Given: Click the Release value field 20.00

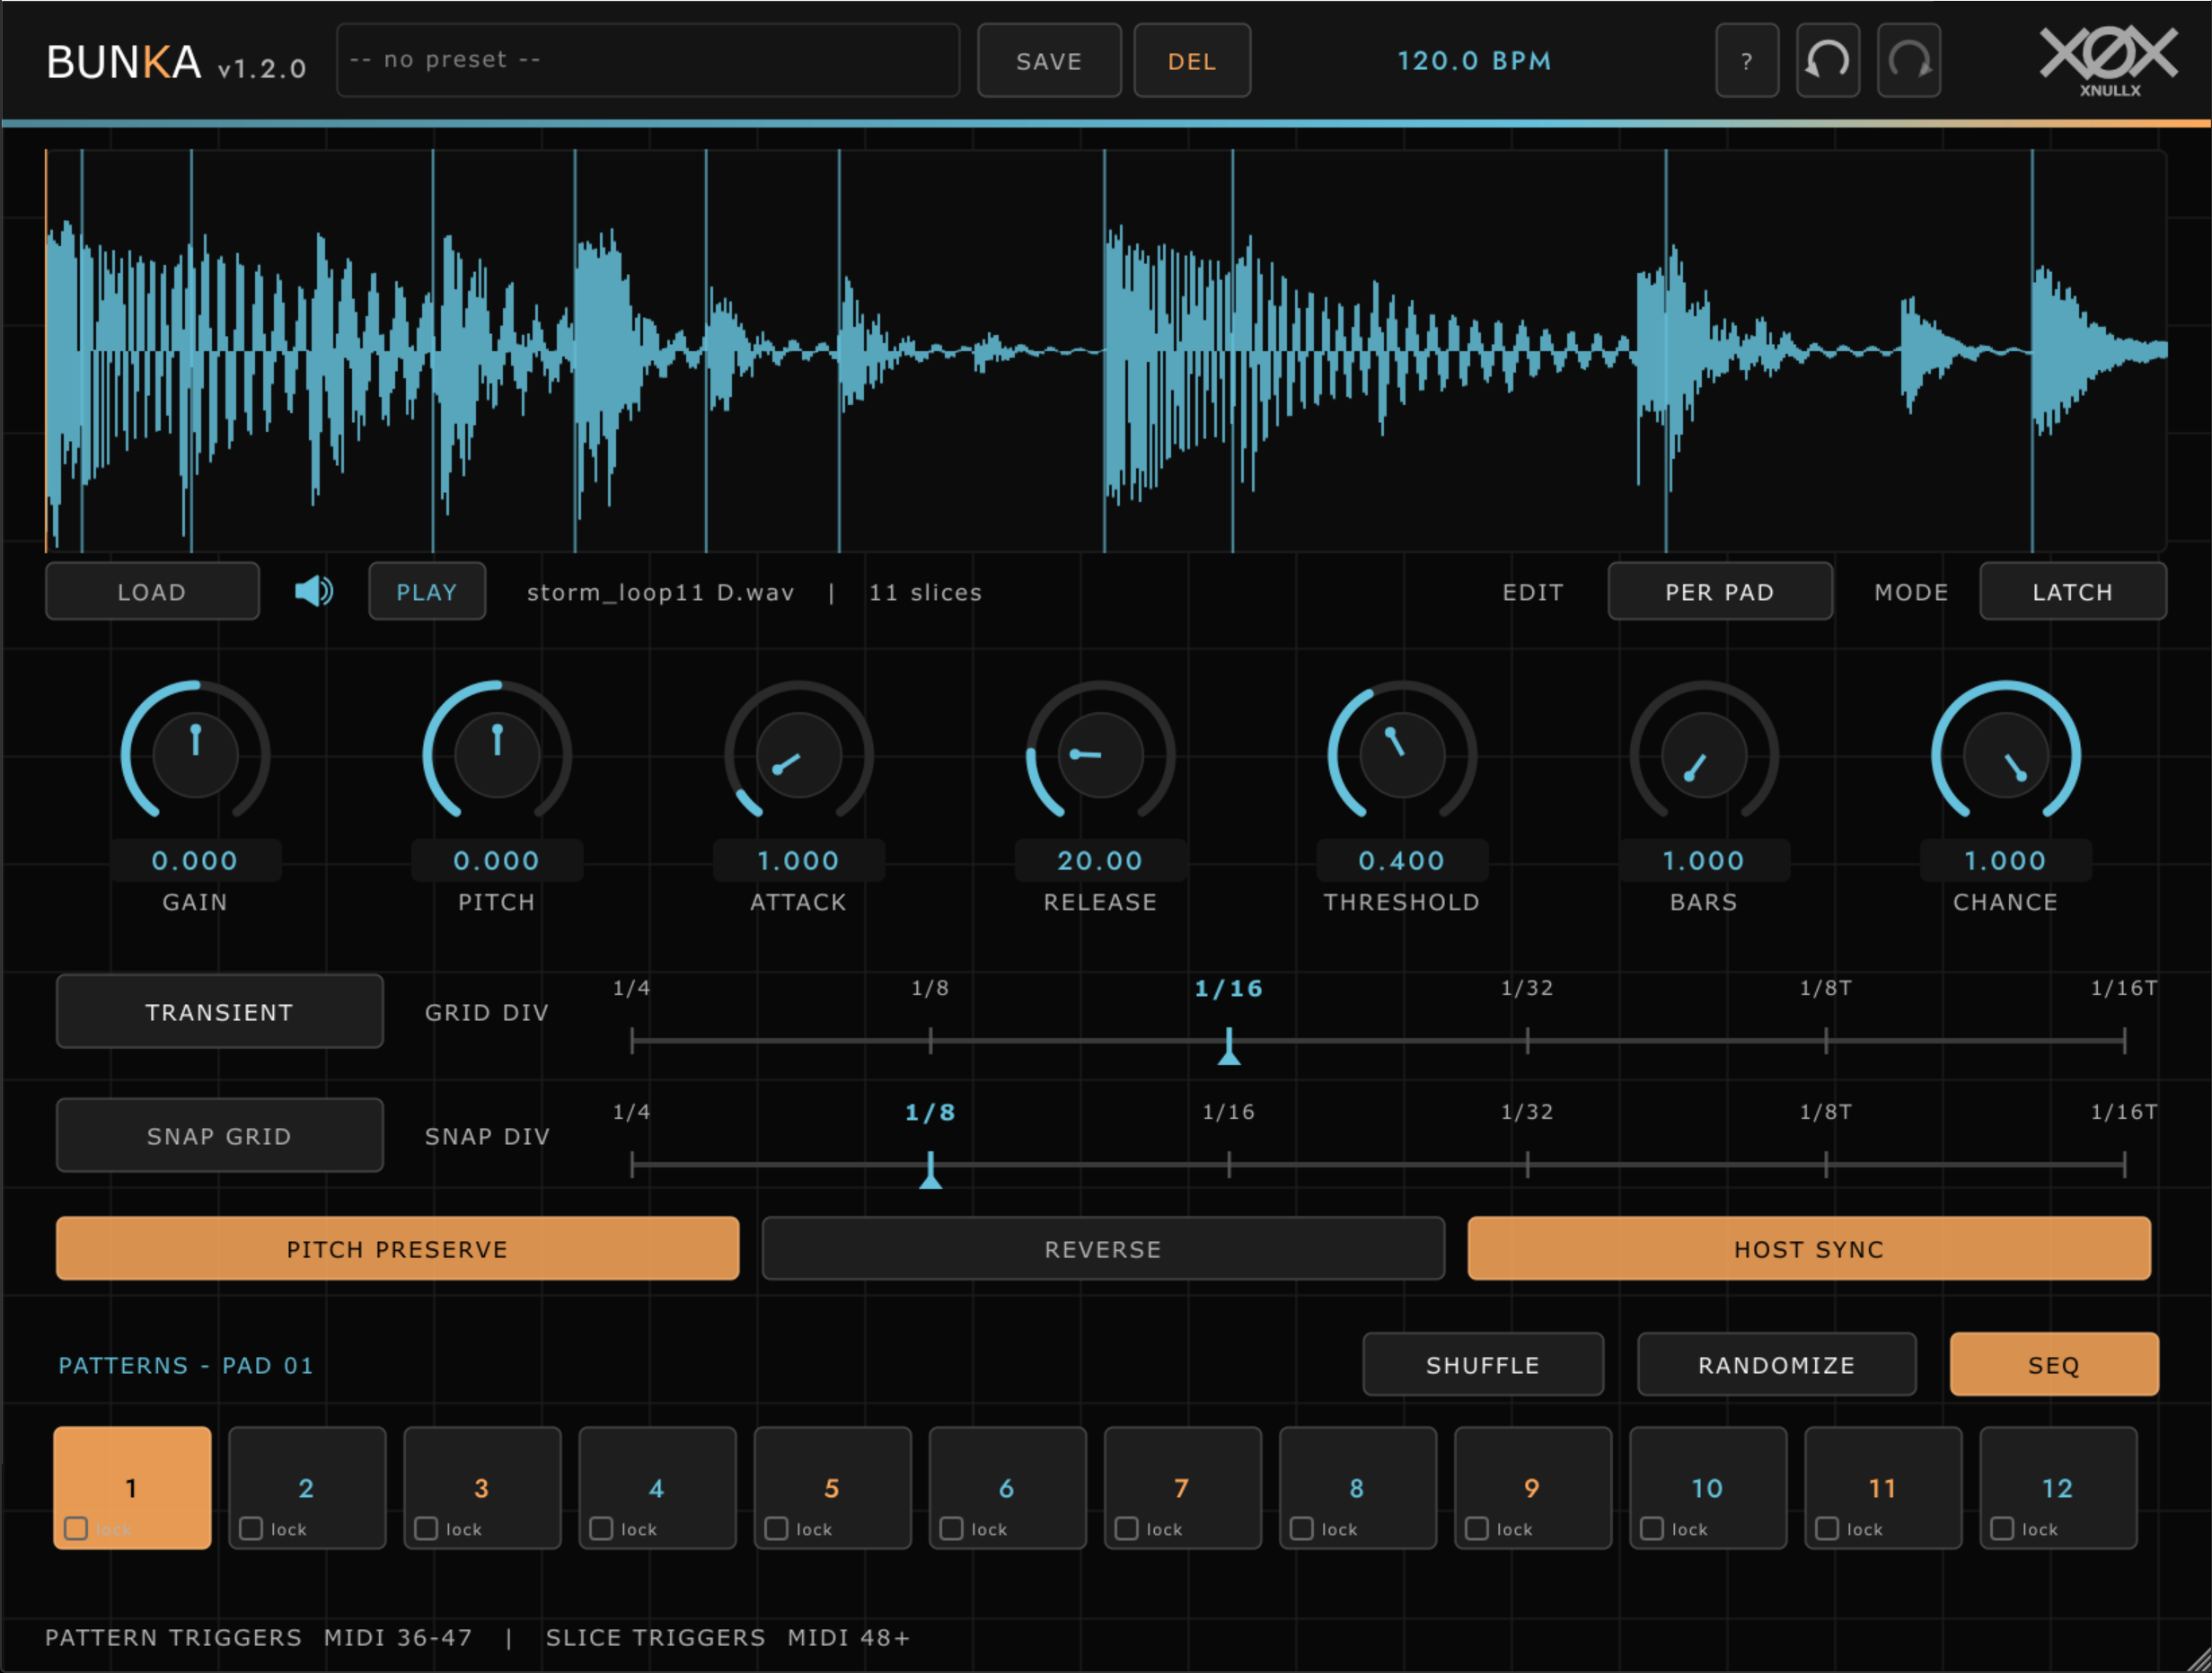Looking at the screenshot, I should (1100, 860).
